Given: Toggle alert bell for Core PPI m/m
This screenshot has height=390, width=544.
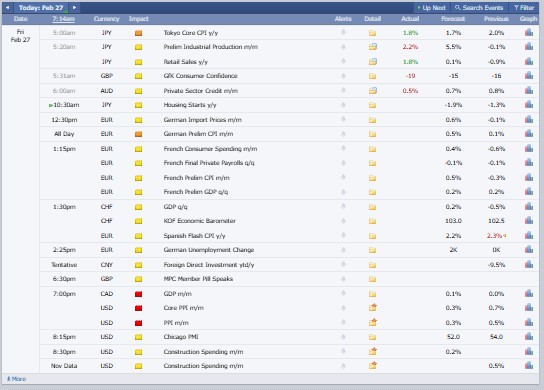Looking at the screenshot, I should coord(343,308).
